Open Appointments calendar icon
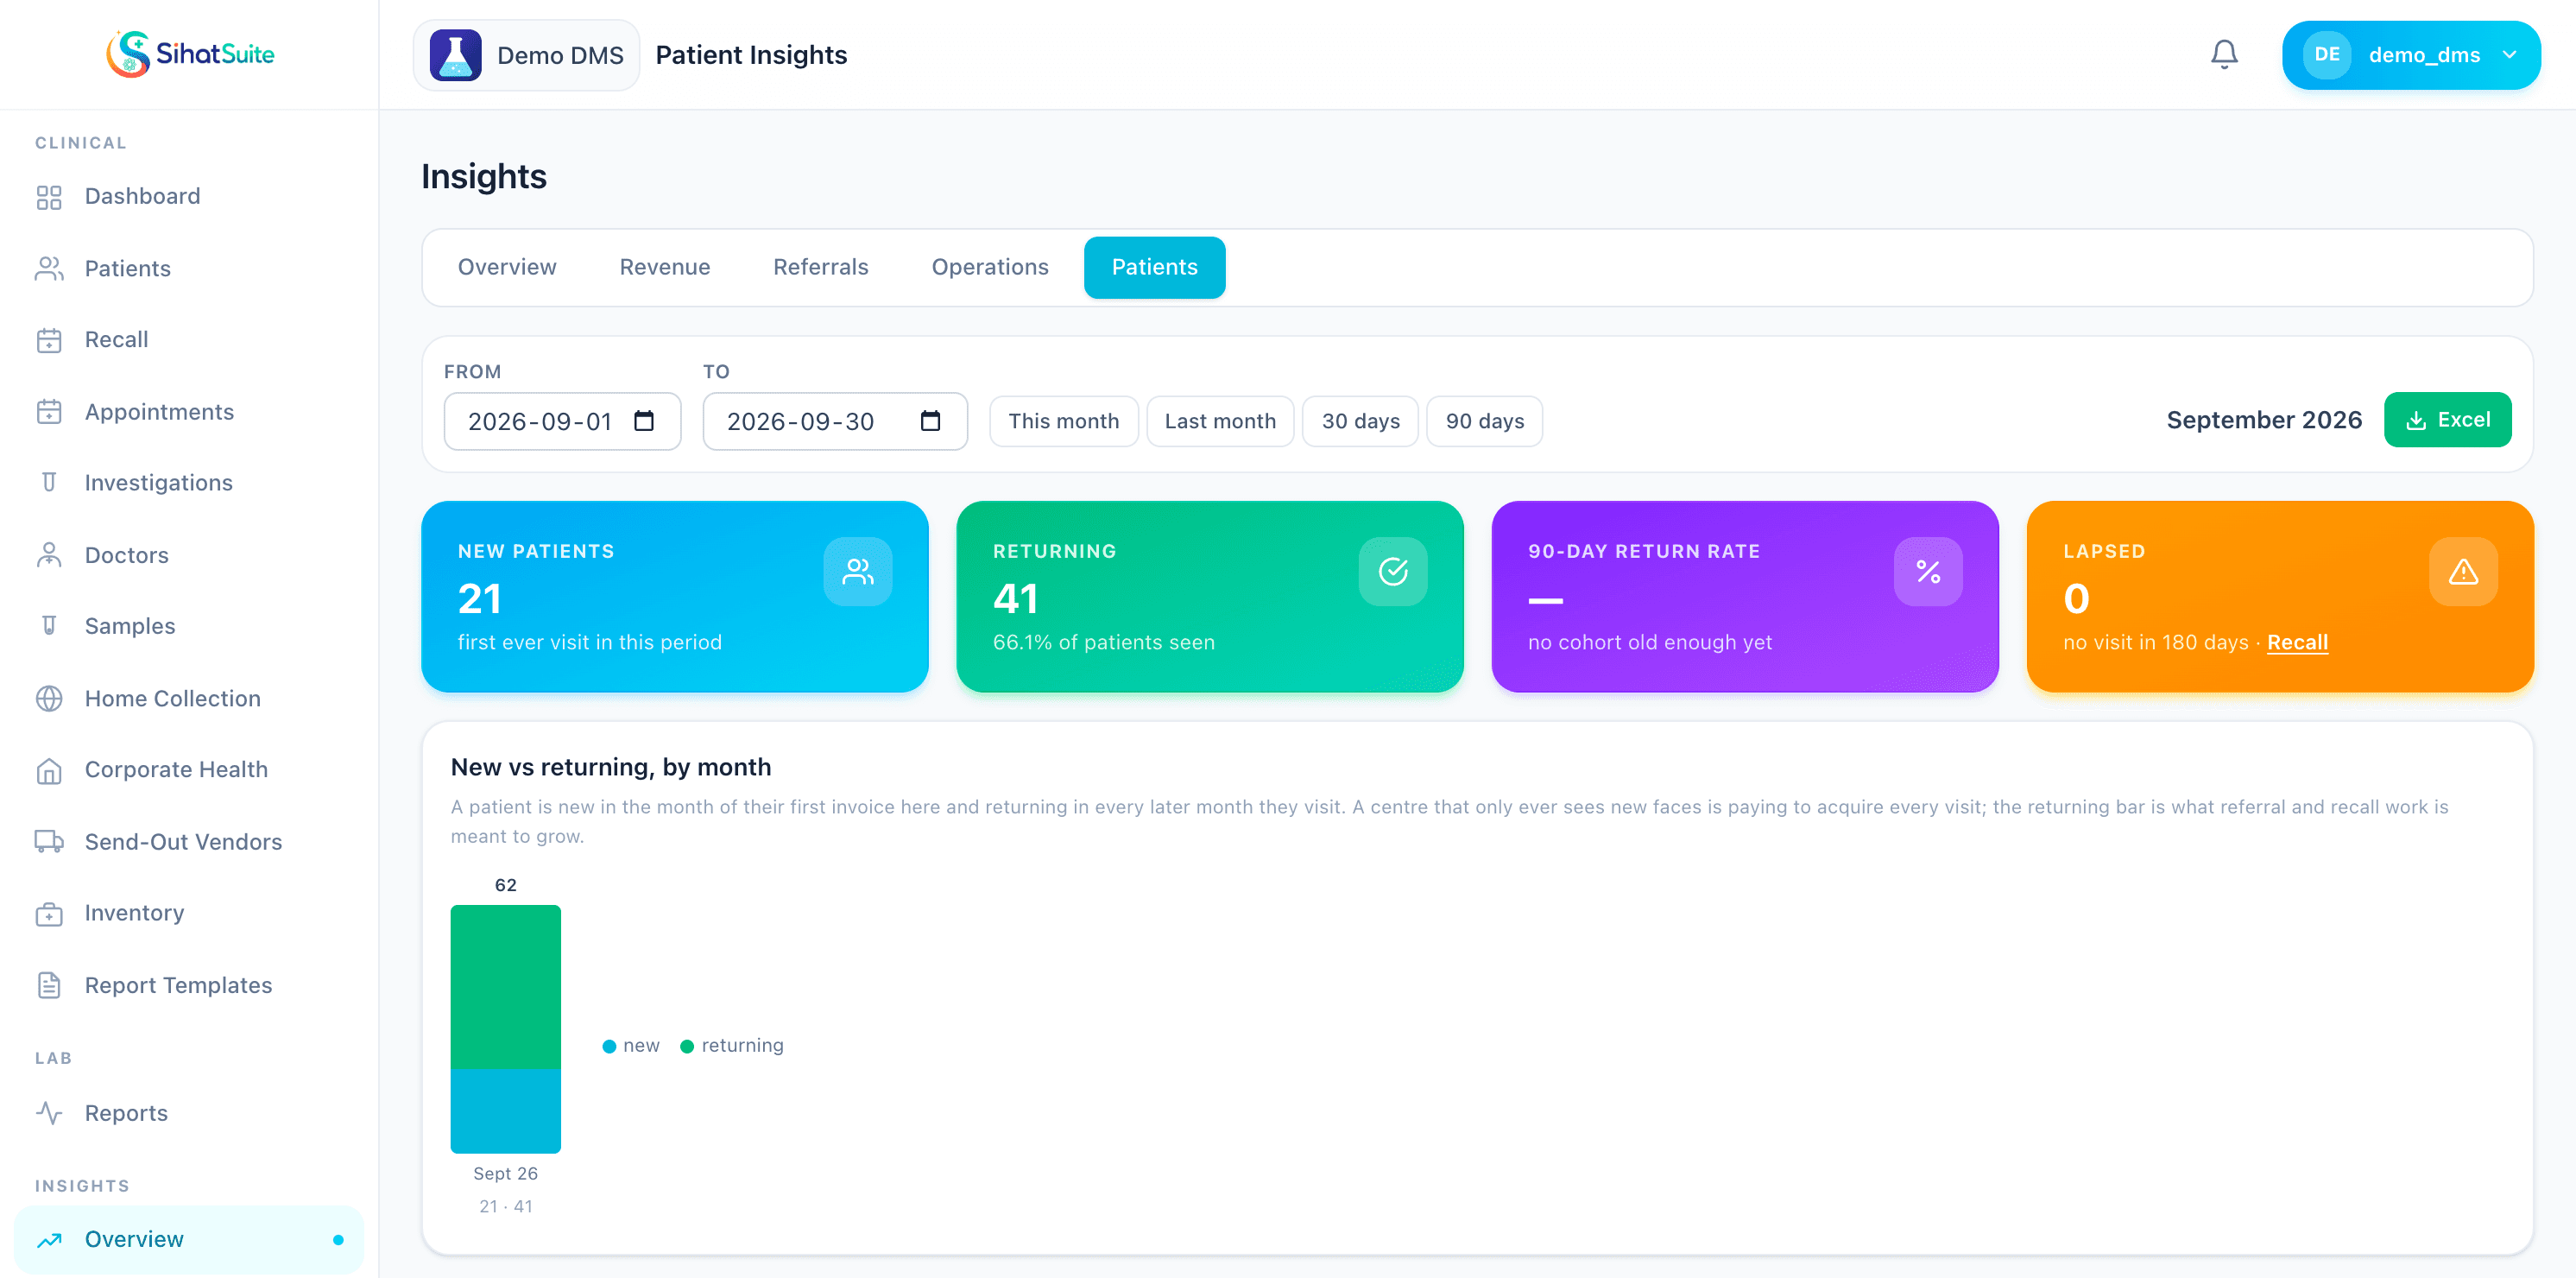2576x1278 pixels. (x=49, y=412)
